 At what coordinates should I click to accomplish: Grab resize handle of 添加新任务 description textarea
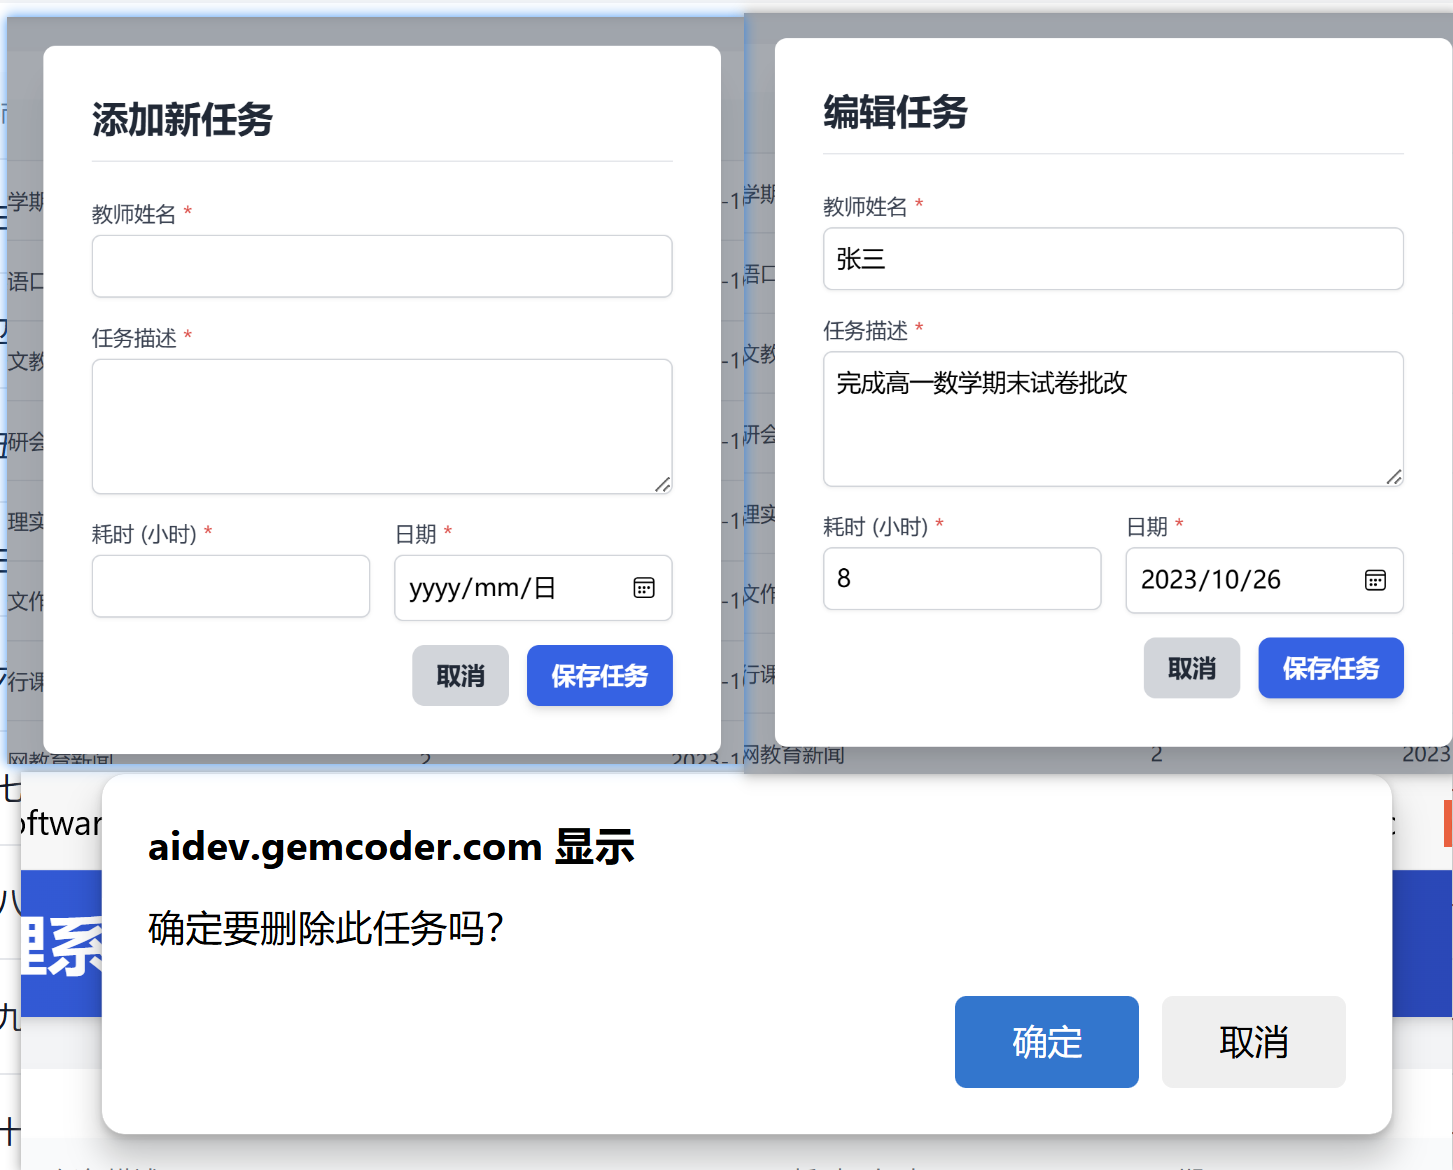coord(663,485)
